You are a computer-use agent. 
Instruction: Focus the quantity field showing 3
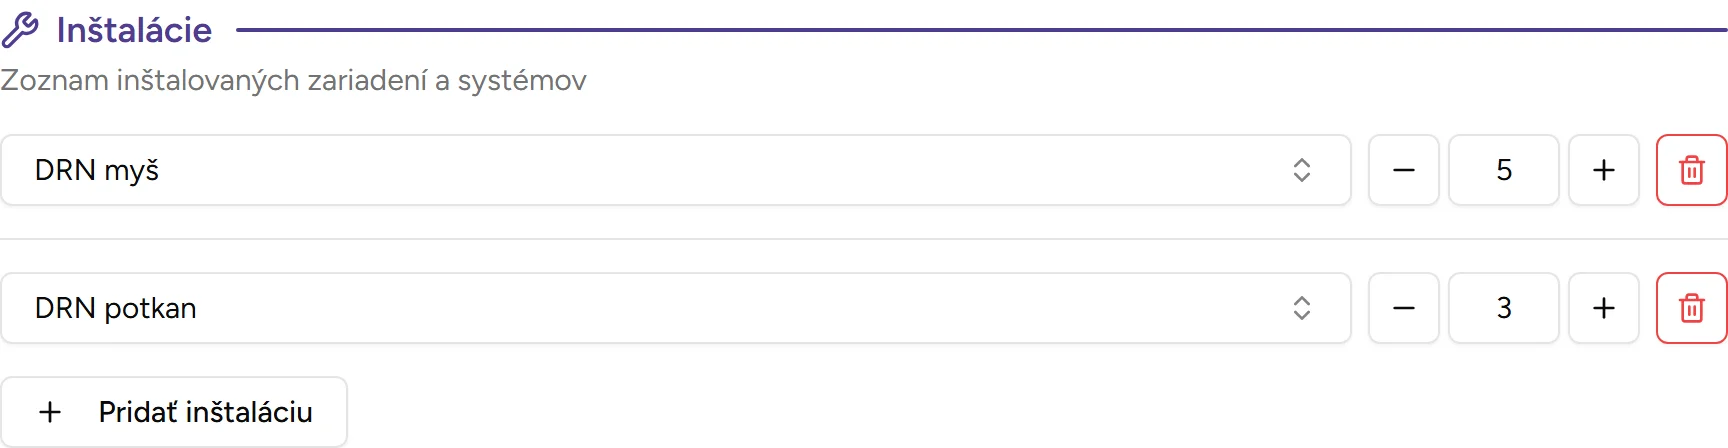[x=1503, y=308]
